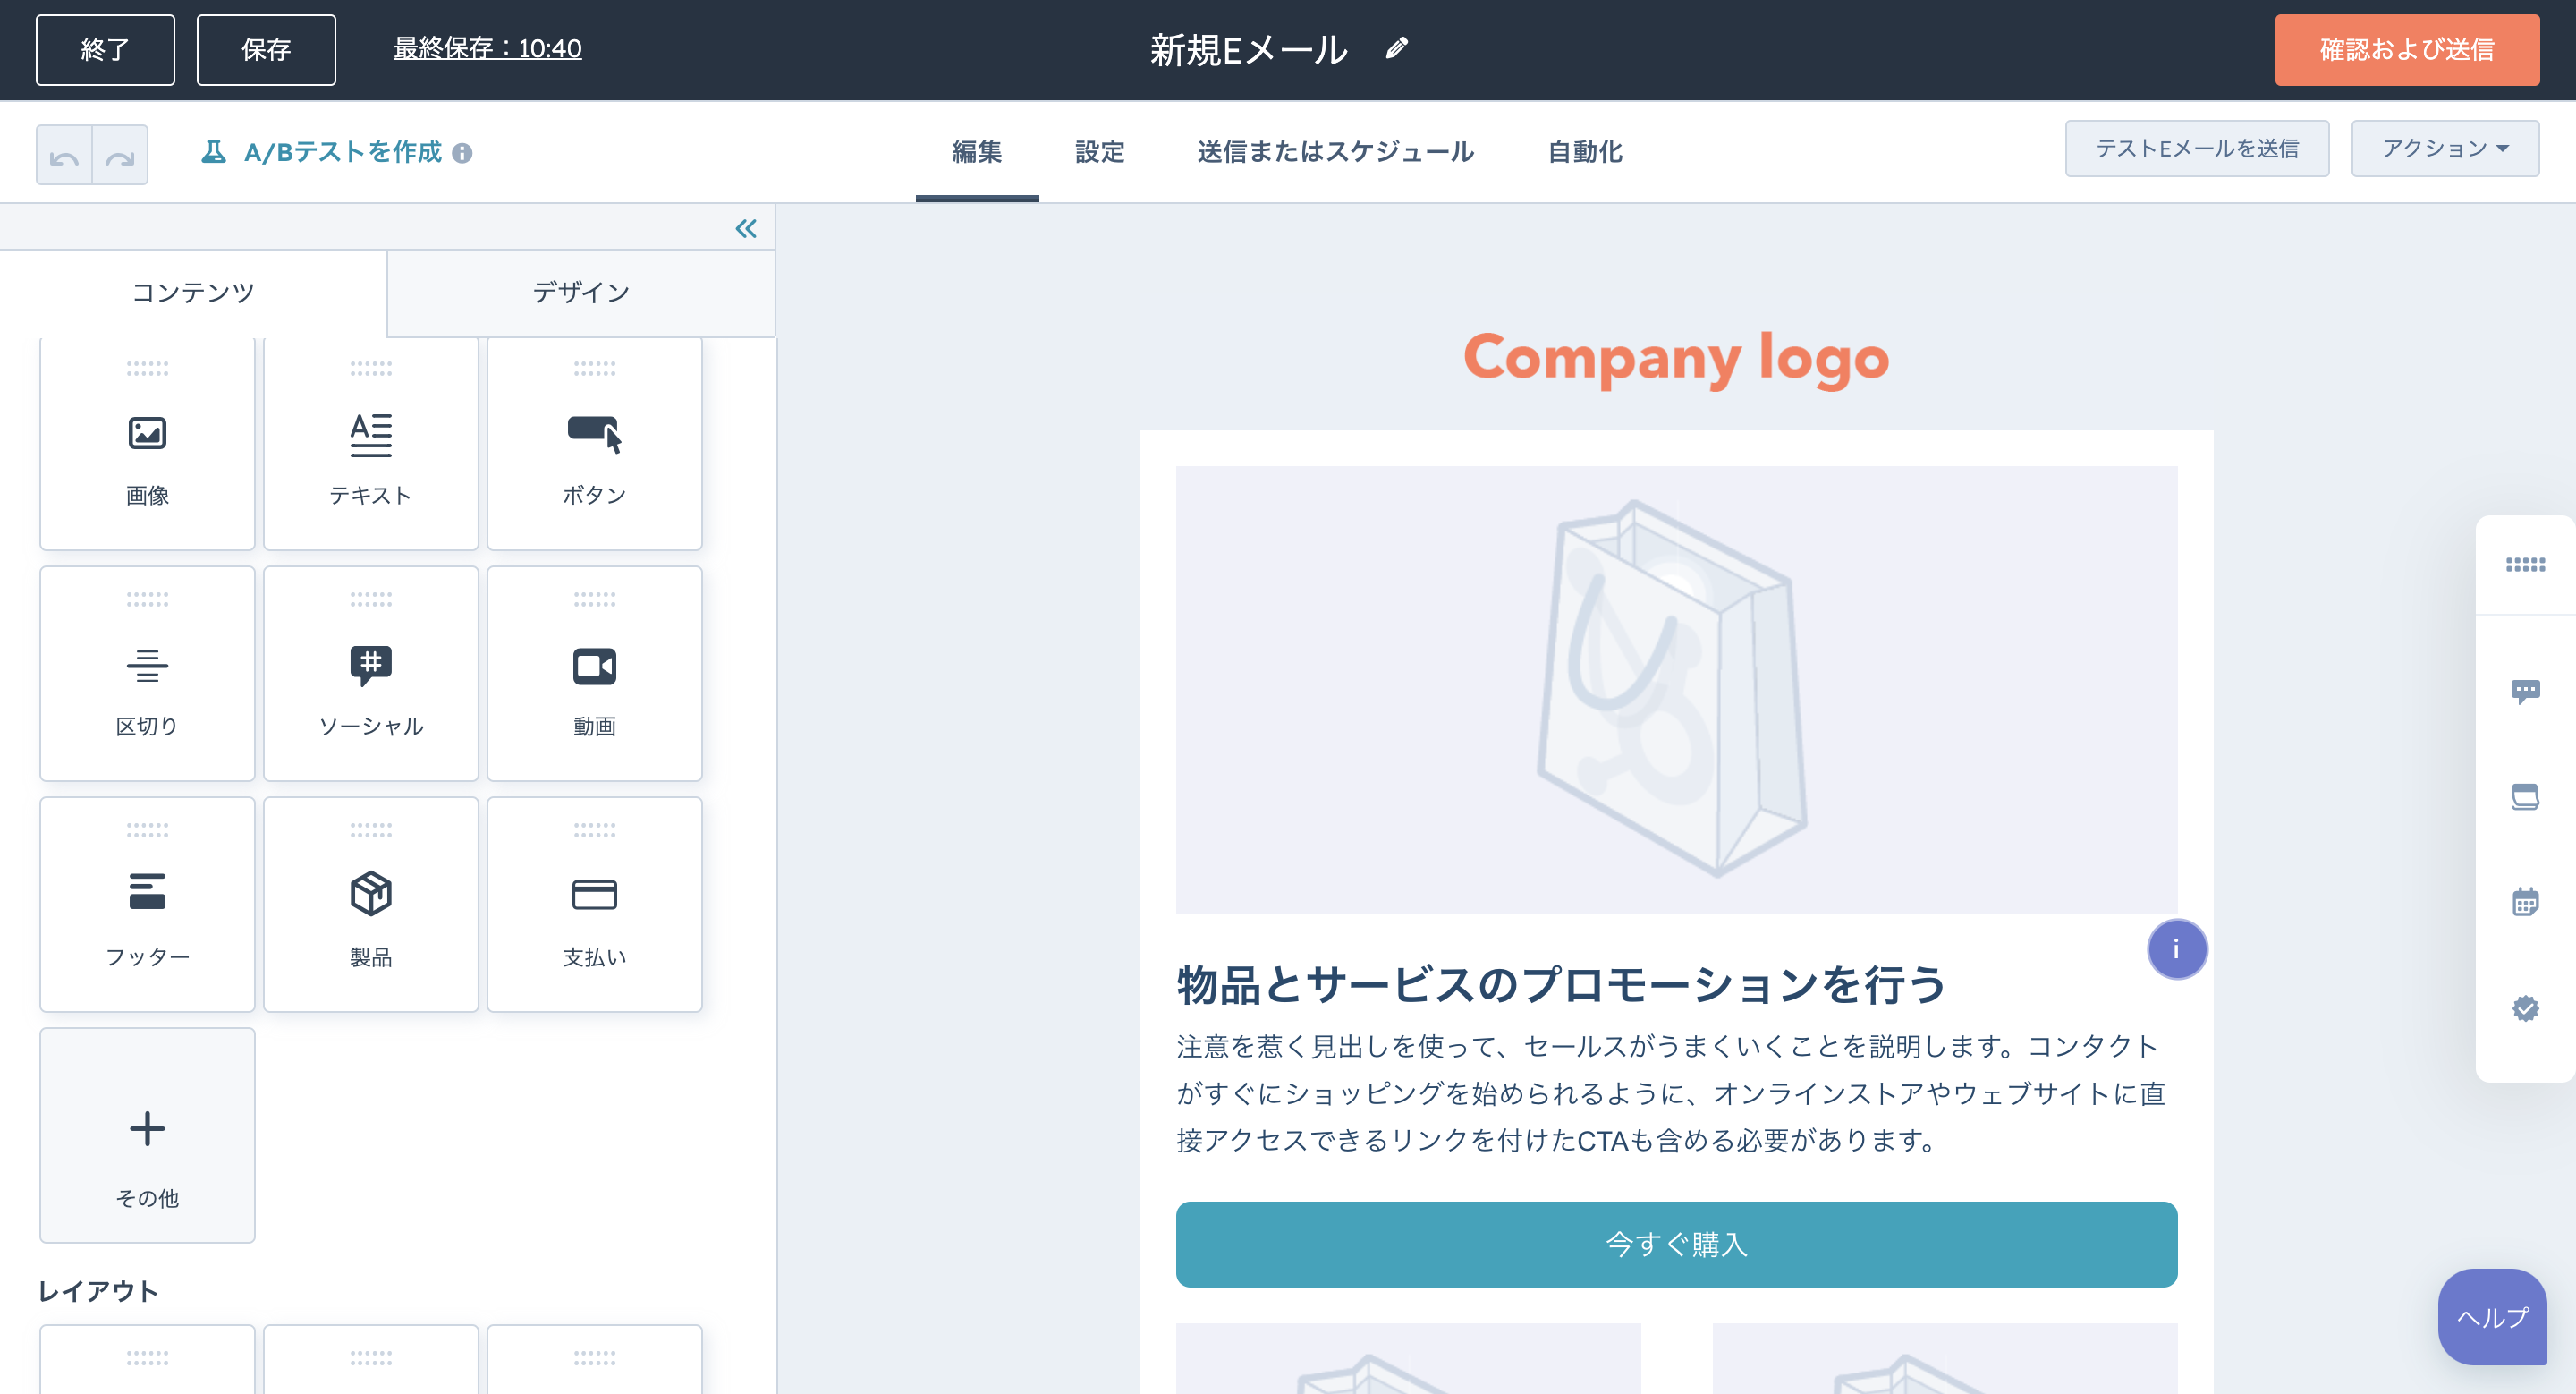Select the ボタン button module

594,444
